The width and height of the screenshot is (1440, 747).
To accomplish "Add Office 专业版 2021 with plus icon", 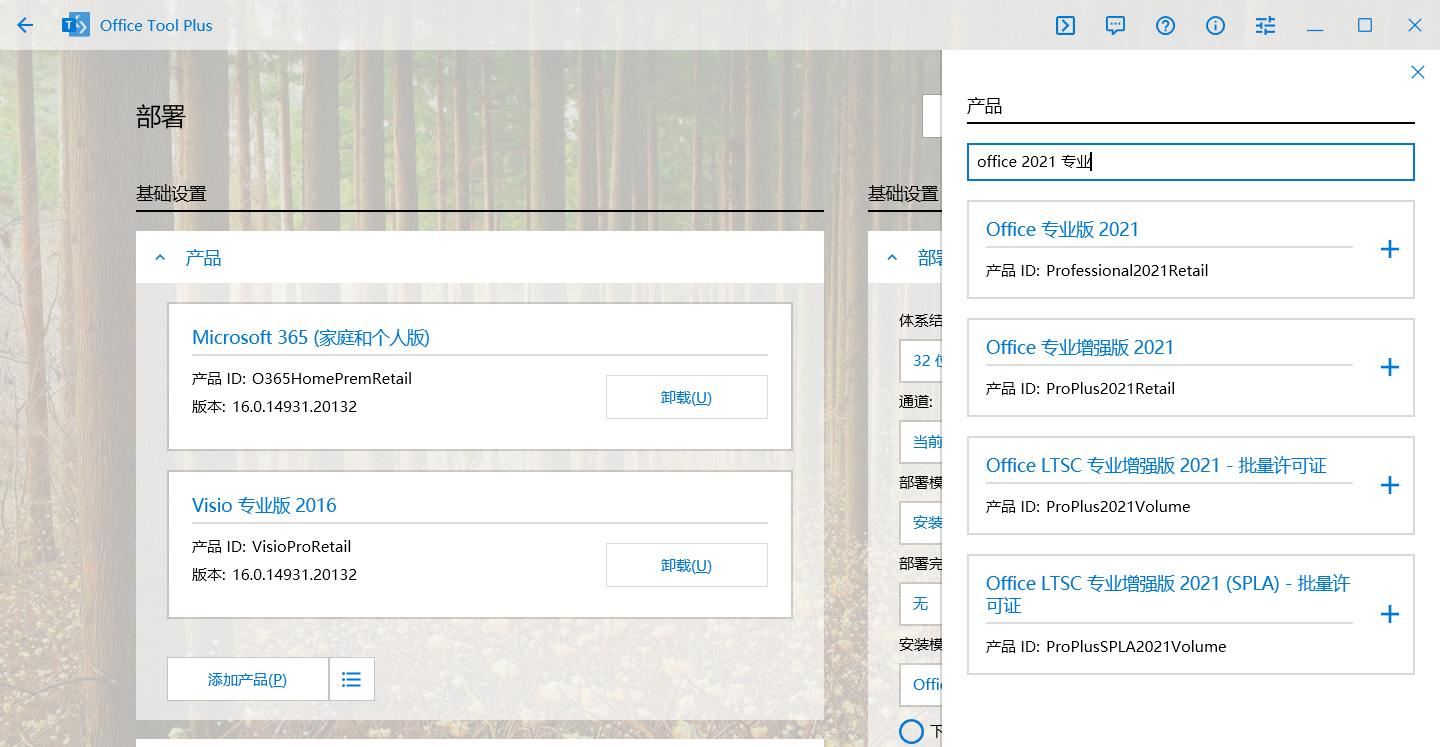I will 1389,250.
